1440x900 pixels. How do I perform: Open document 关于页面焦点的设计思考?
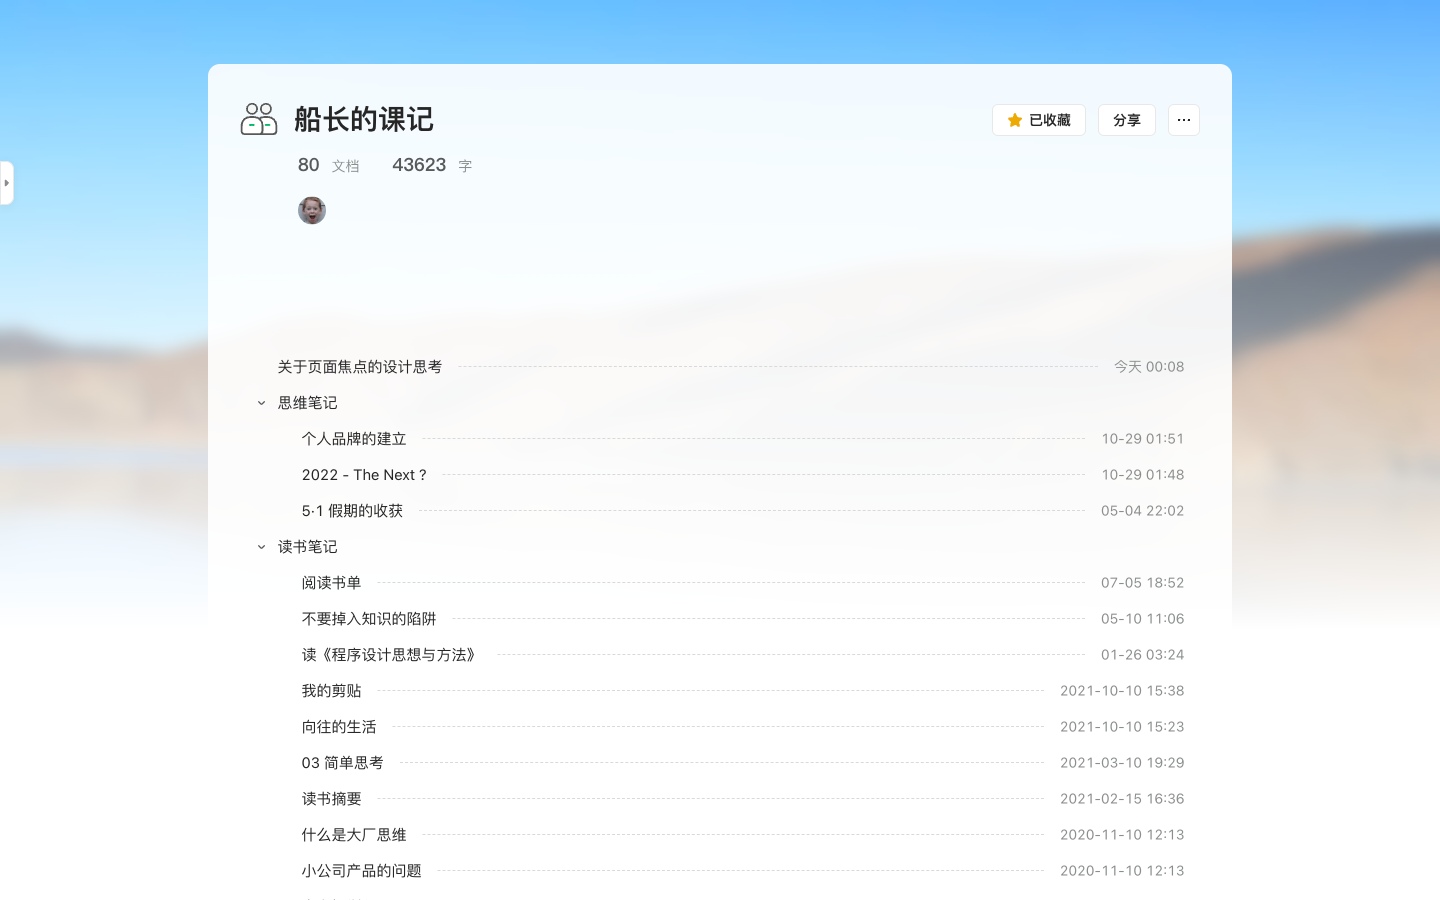point(361,366)
